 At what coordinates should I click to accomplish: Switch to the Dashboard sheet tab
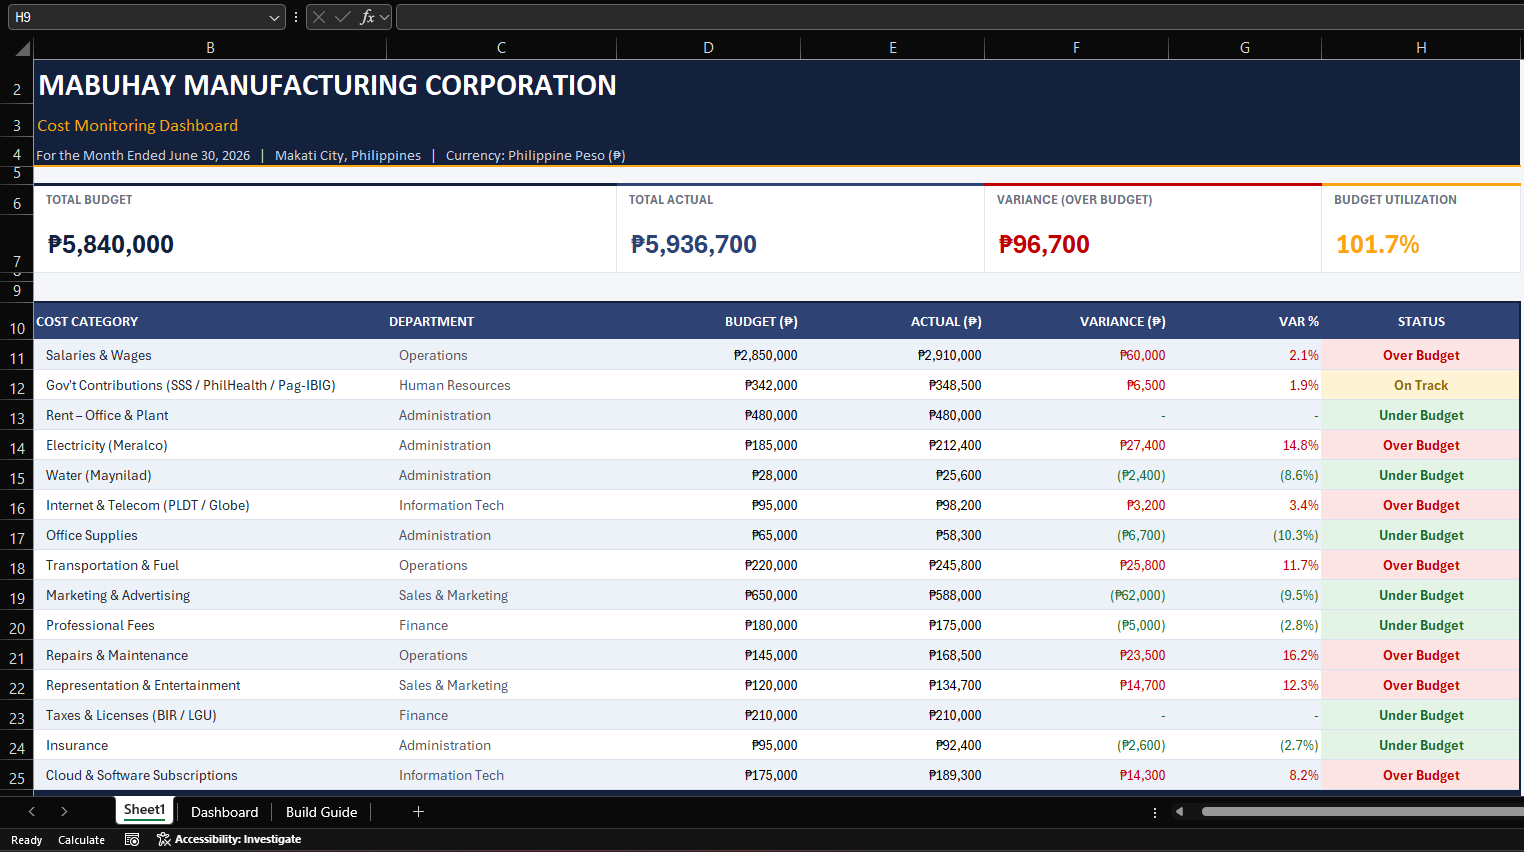[x=224, y=812]
